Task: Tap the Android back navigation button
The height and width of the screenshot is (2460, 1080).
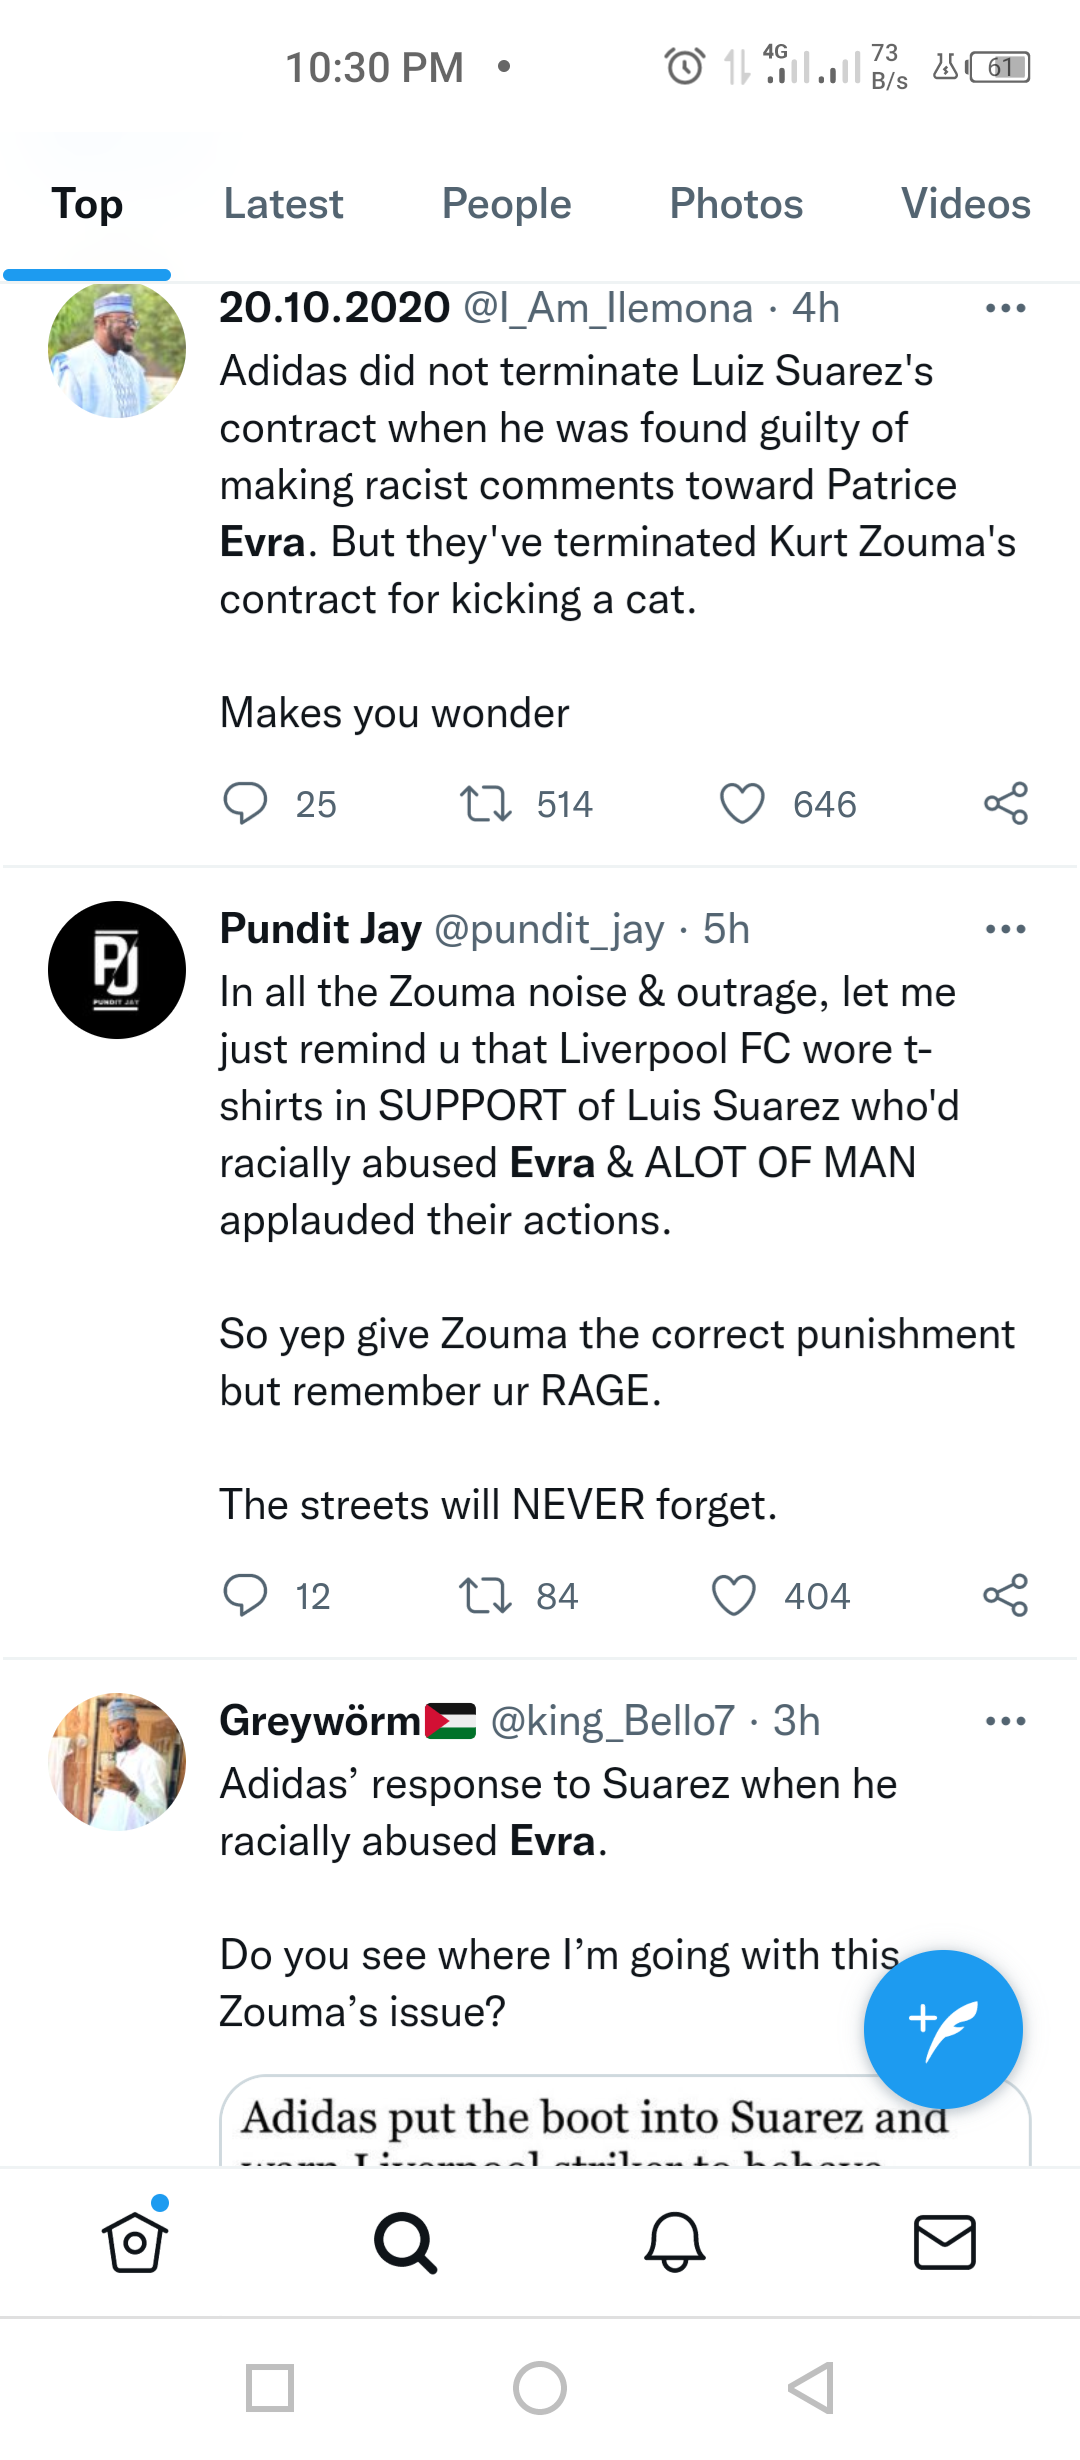Action: pyautogui.click(x=809, y=2390)
